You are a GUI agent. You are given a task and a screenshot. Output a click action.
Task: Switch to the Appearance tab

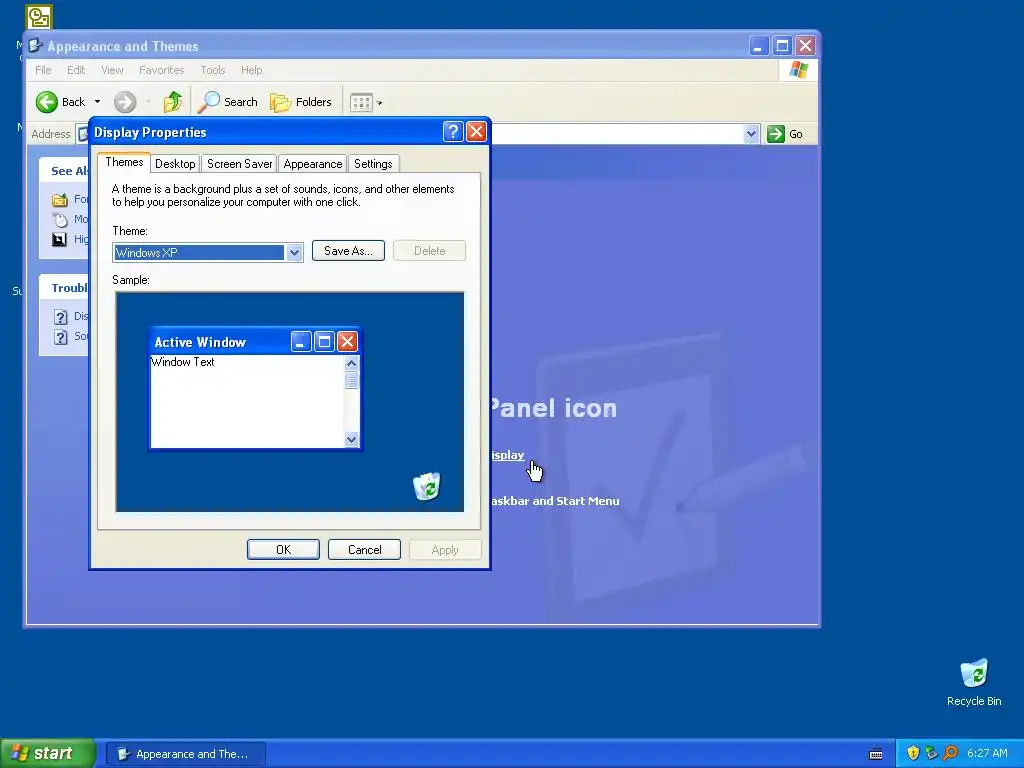[x=313, y=164]
